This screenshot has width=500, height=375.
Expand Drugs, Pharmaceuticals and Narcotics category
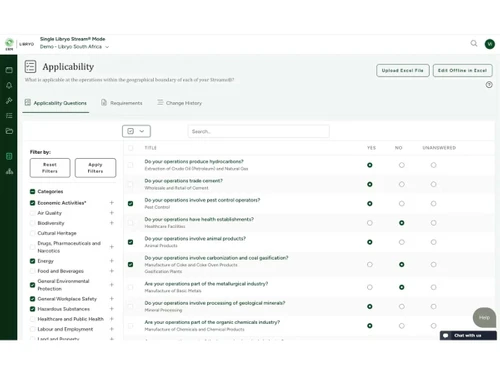point(112,247)
